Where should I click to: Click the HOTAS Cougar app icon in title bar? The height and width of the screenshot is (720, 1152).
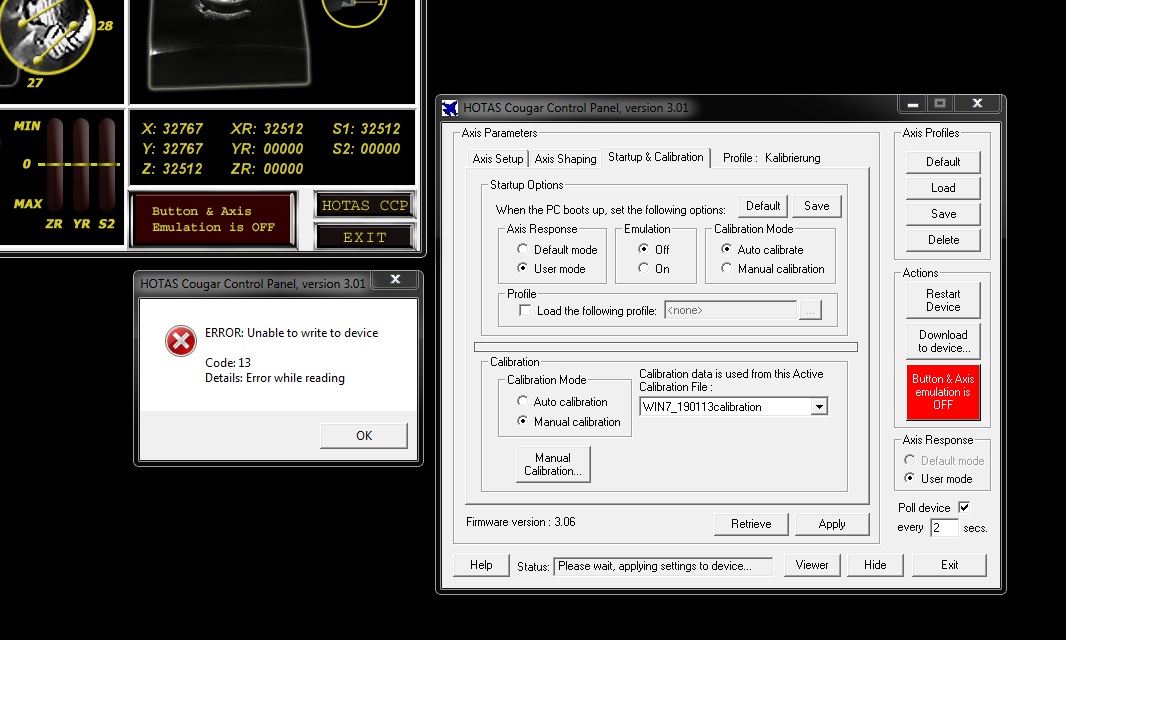(x=450, y=108)
